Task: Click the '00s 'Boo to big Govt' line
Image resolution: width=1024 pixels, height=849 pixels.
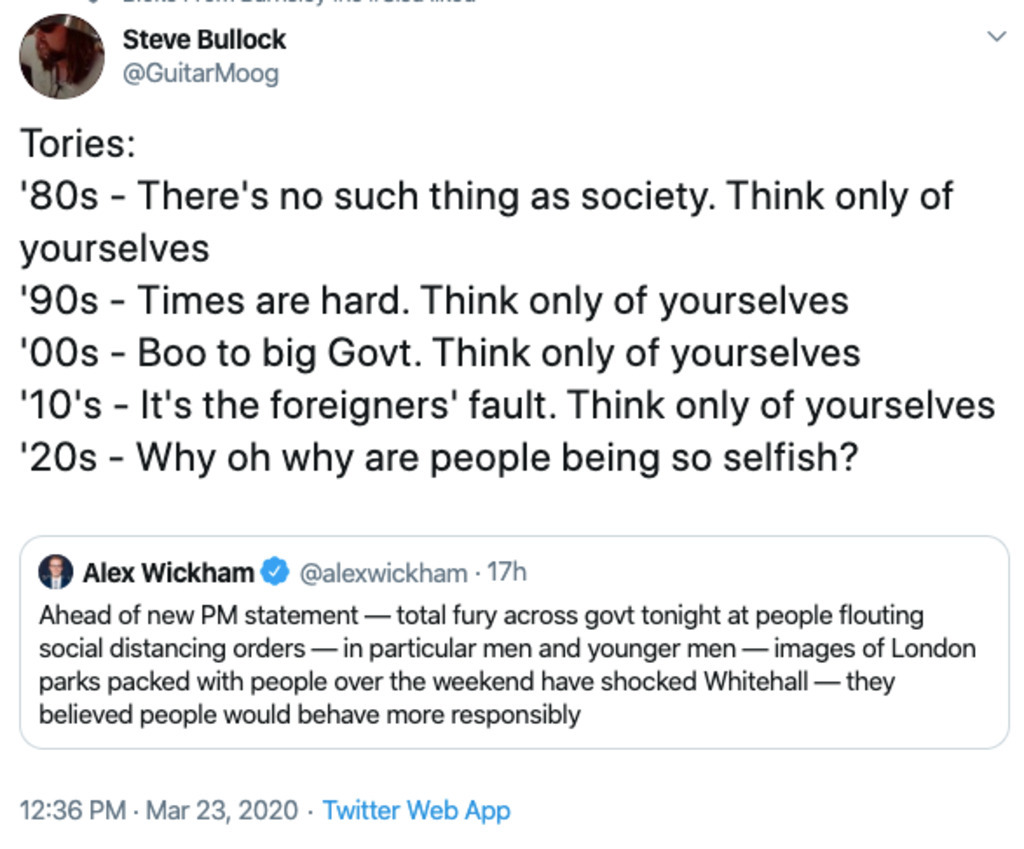Action: [440, 352]
